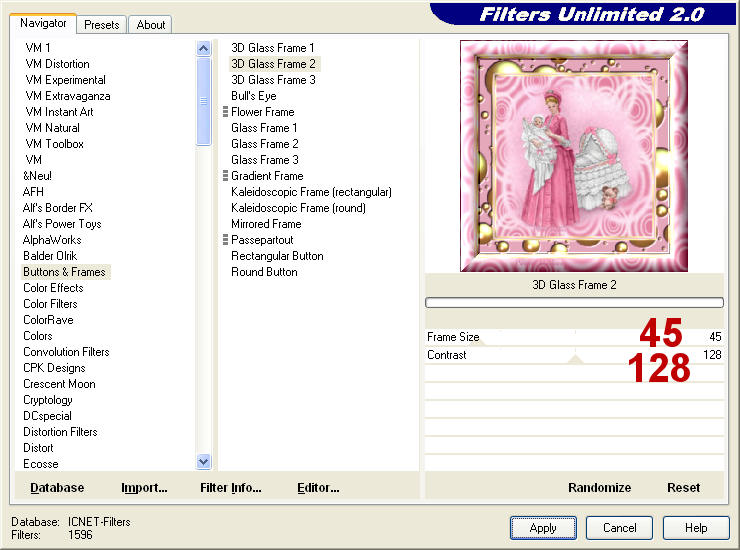Select VM Toolbox category
740x550 pixels.
(55, 144)
